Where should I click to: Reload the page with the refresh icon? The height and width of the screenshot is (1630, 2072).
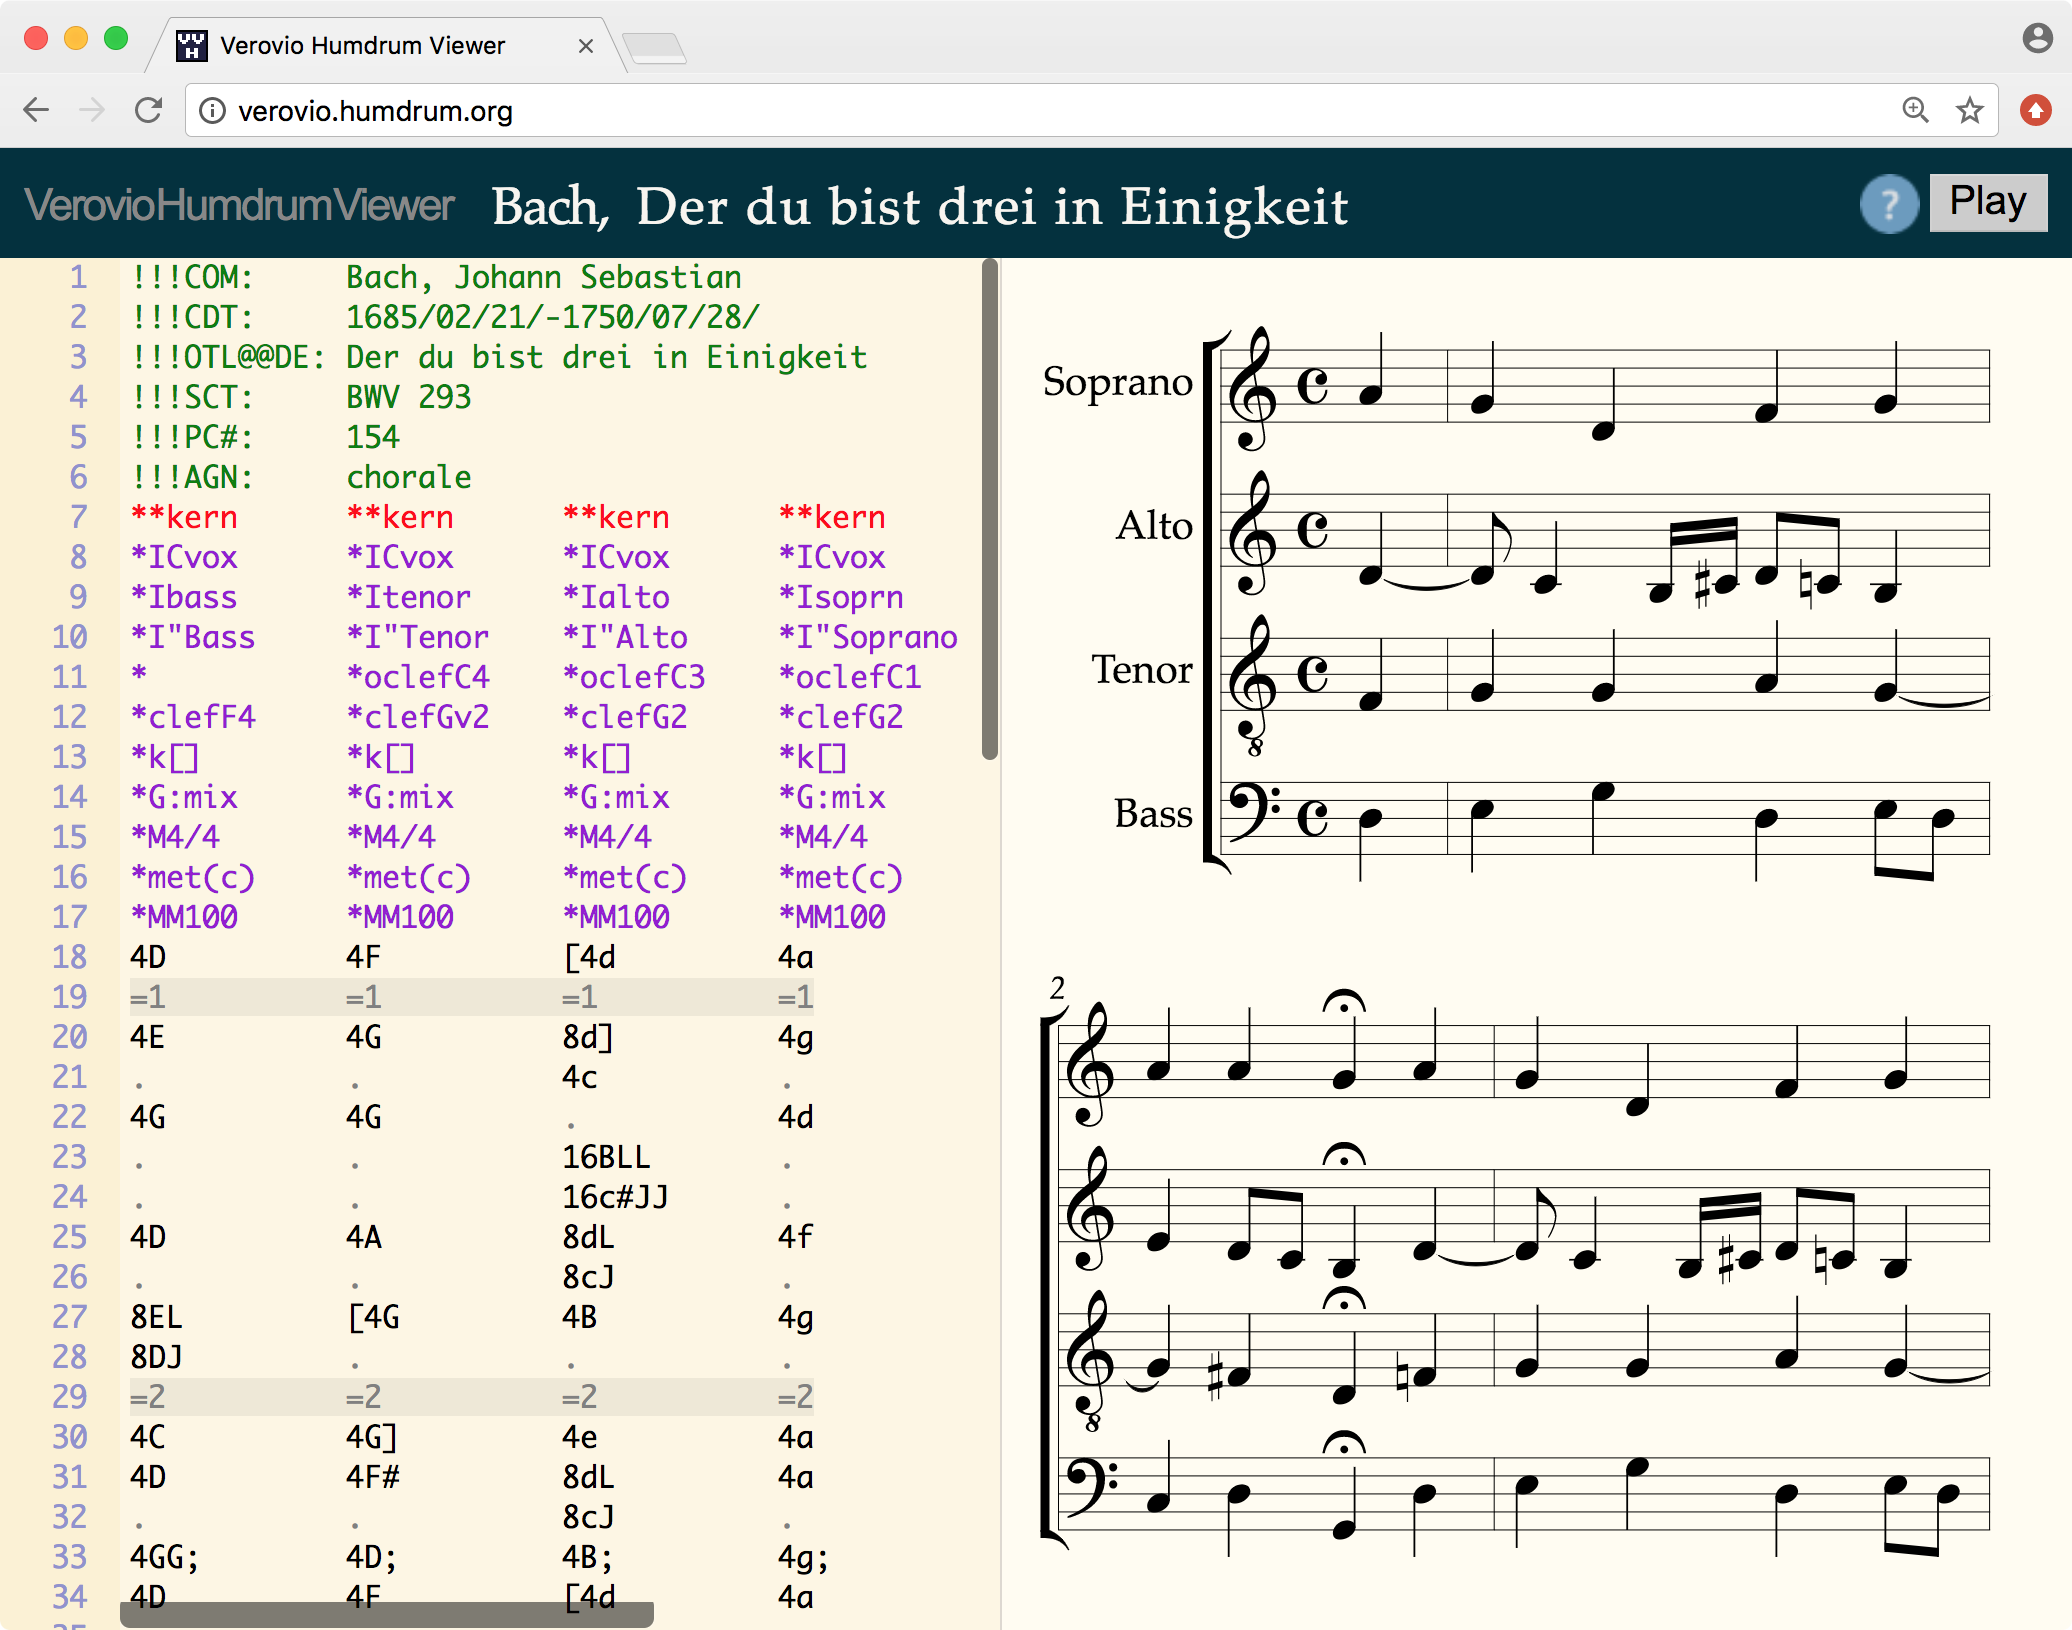point(149,110)
